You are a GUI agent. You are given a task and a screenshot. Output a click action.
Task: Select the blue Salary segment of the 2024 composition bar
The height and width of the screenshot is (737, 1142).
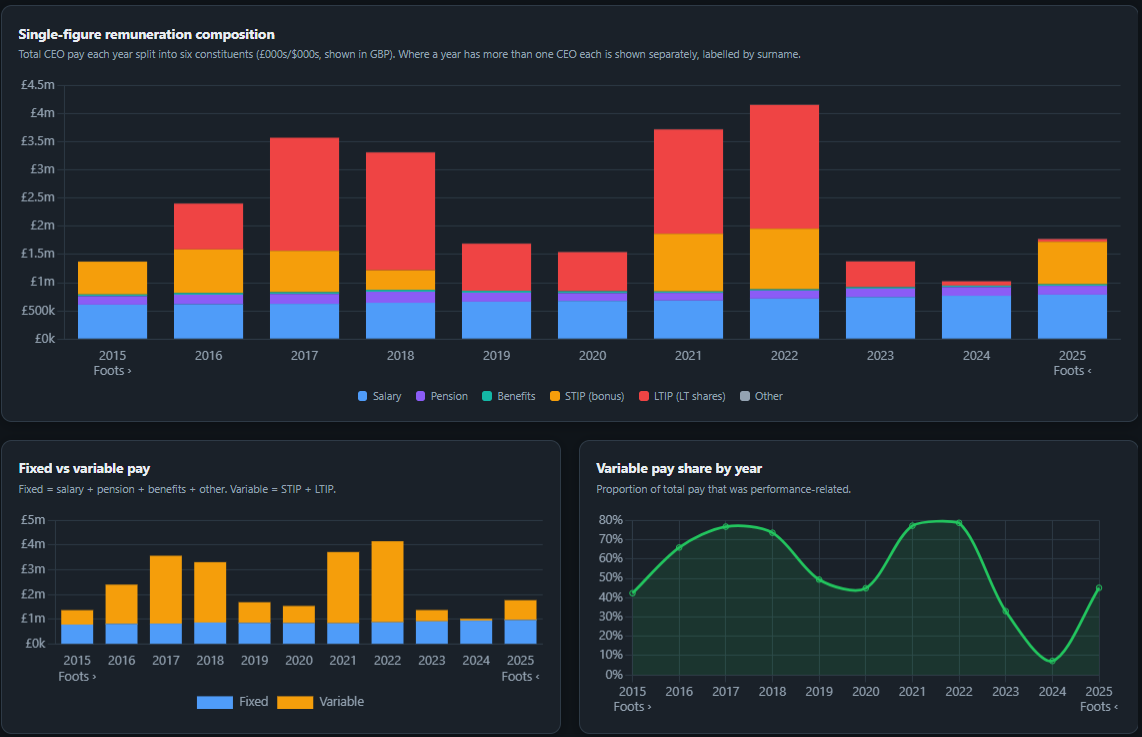click(977, 317)
